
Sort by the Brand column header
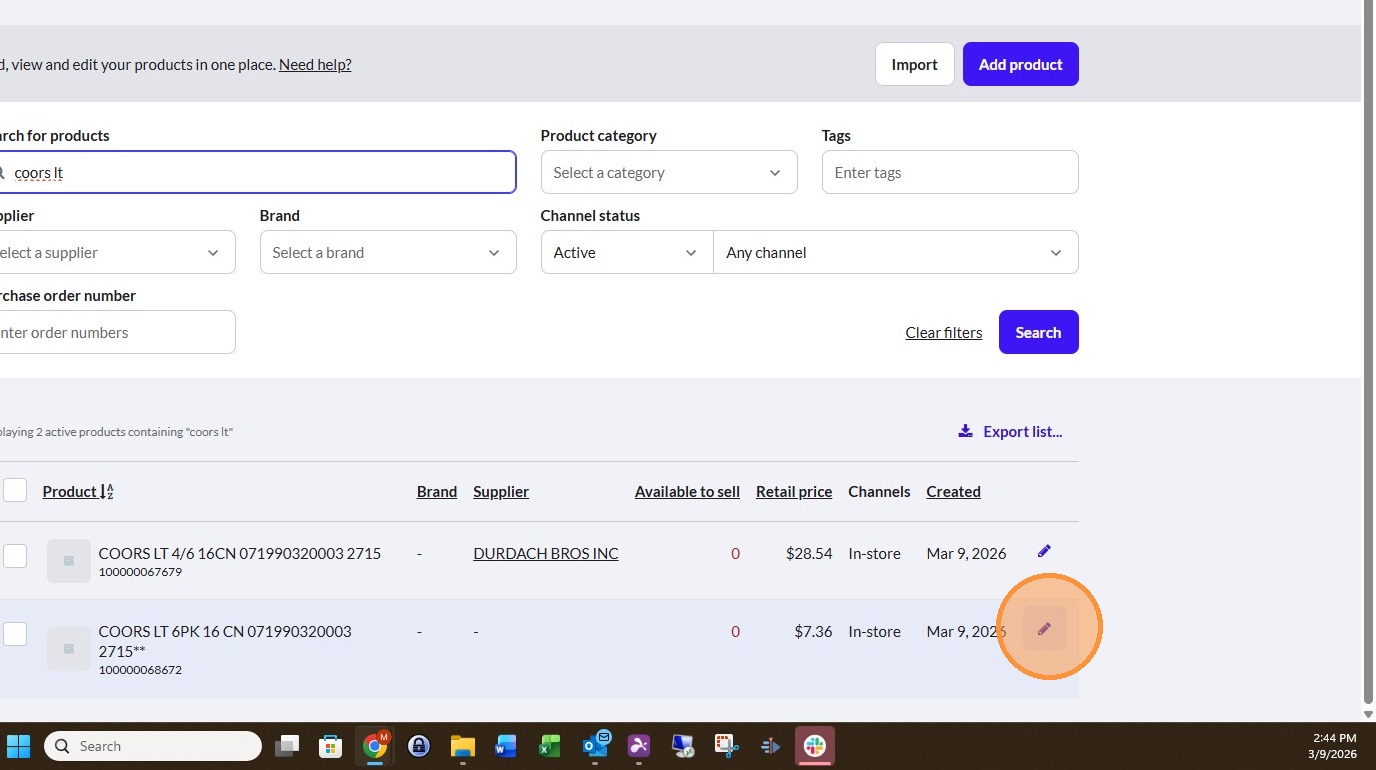pyautogui.click(x=437, y=491)
